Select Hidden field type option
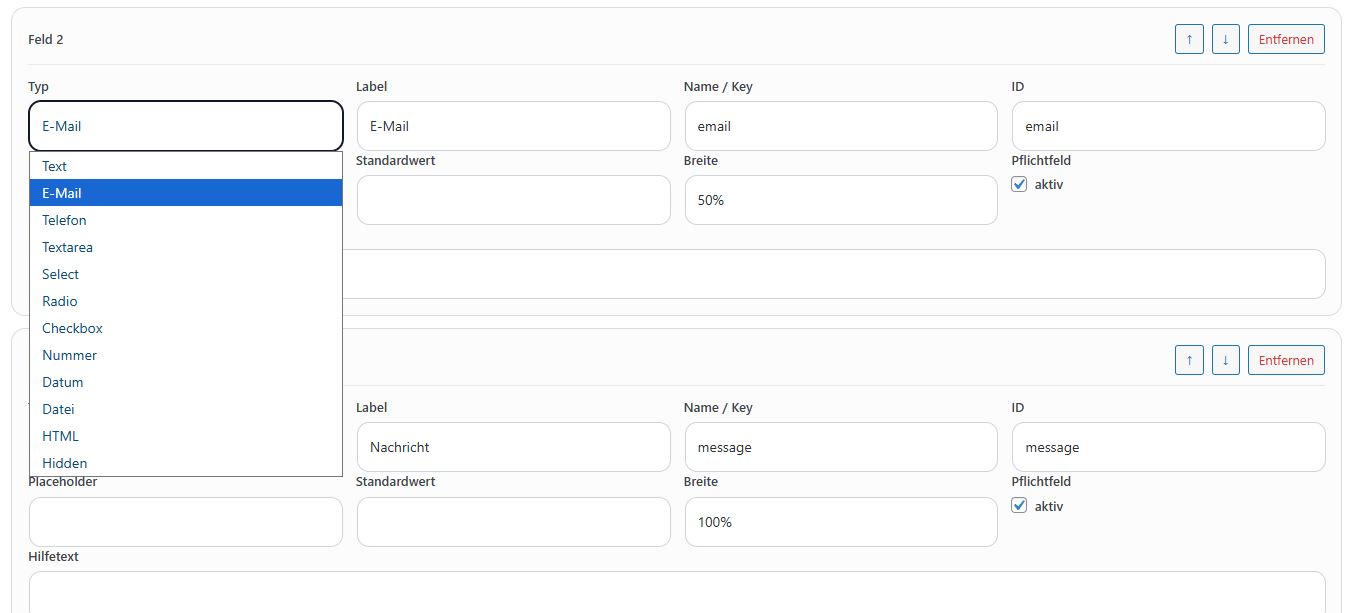 64,463
